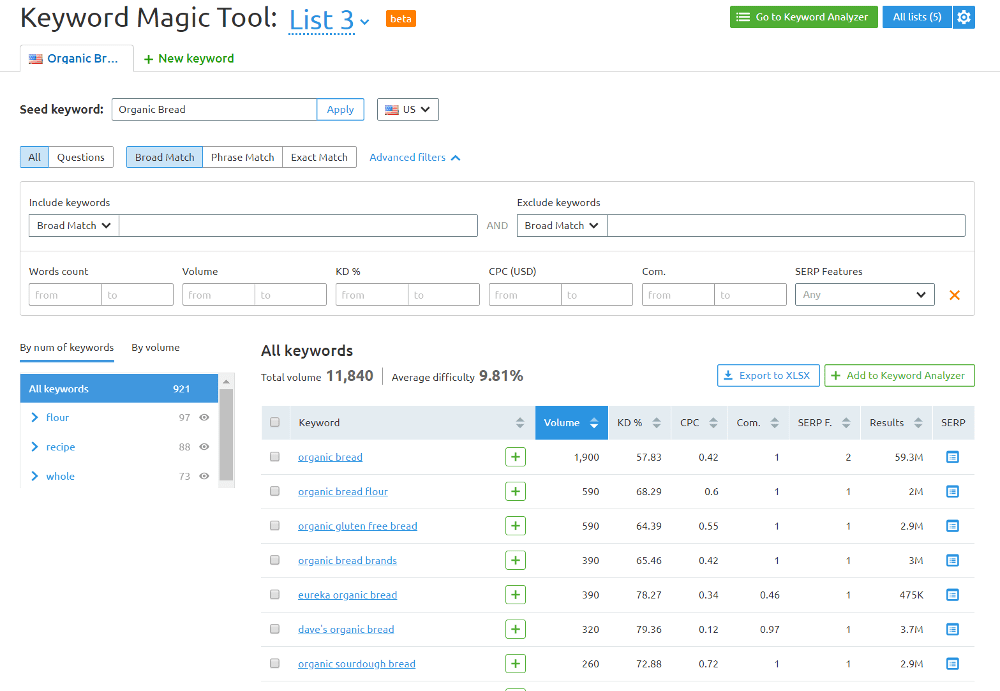
Task: Click the Apply button for seed keyword
Action: coord(340,109)
